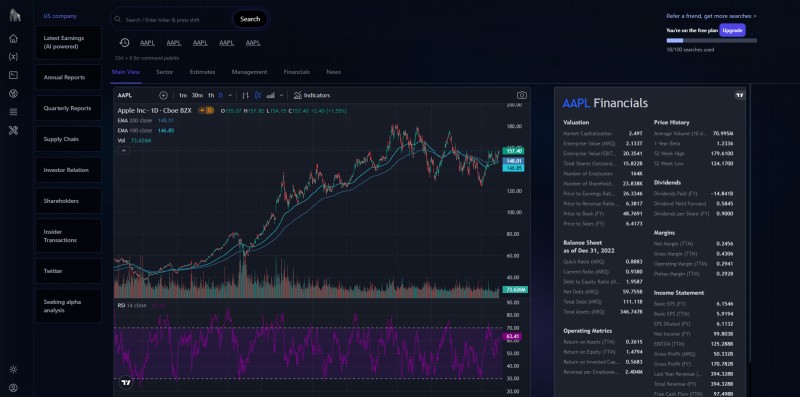Click TradingView logo in Financials panel
The image size is (800, 397).
click(740, 95)
